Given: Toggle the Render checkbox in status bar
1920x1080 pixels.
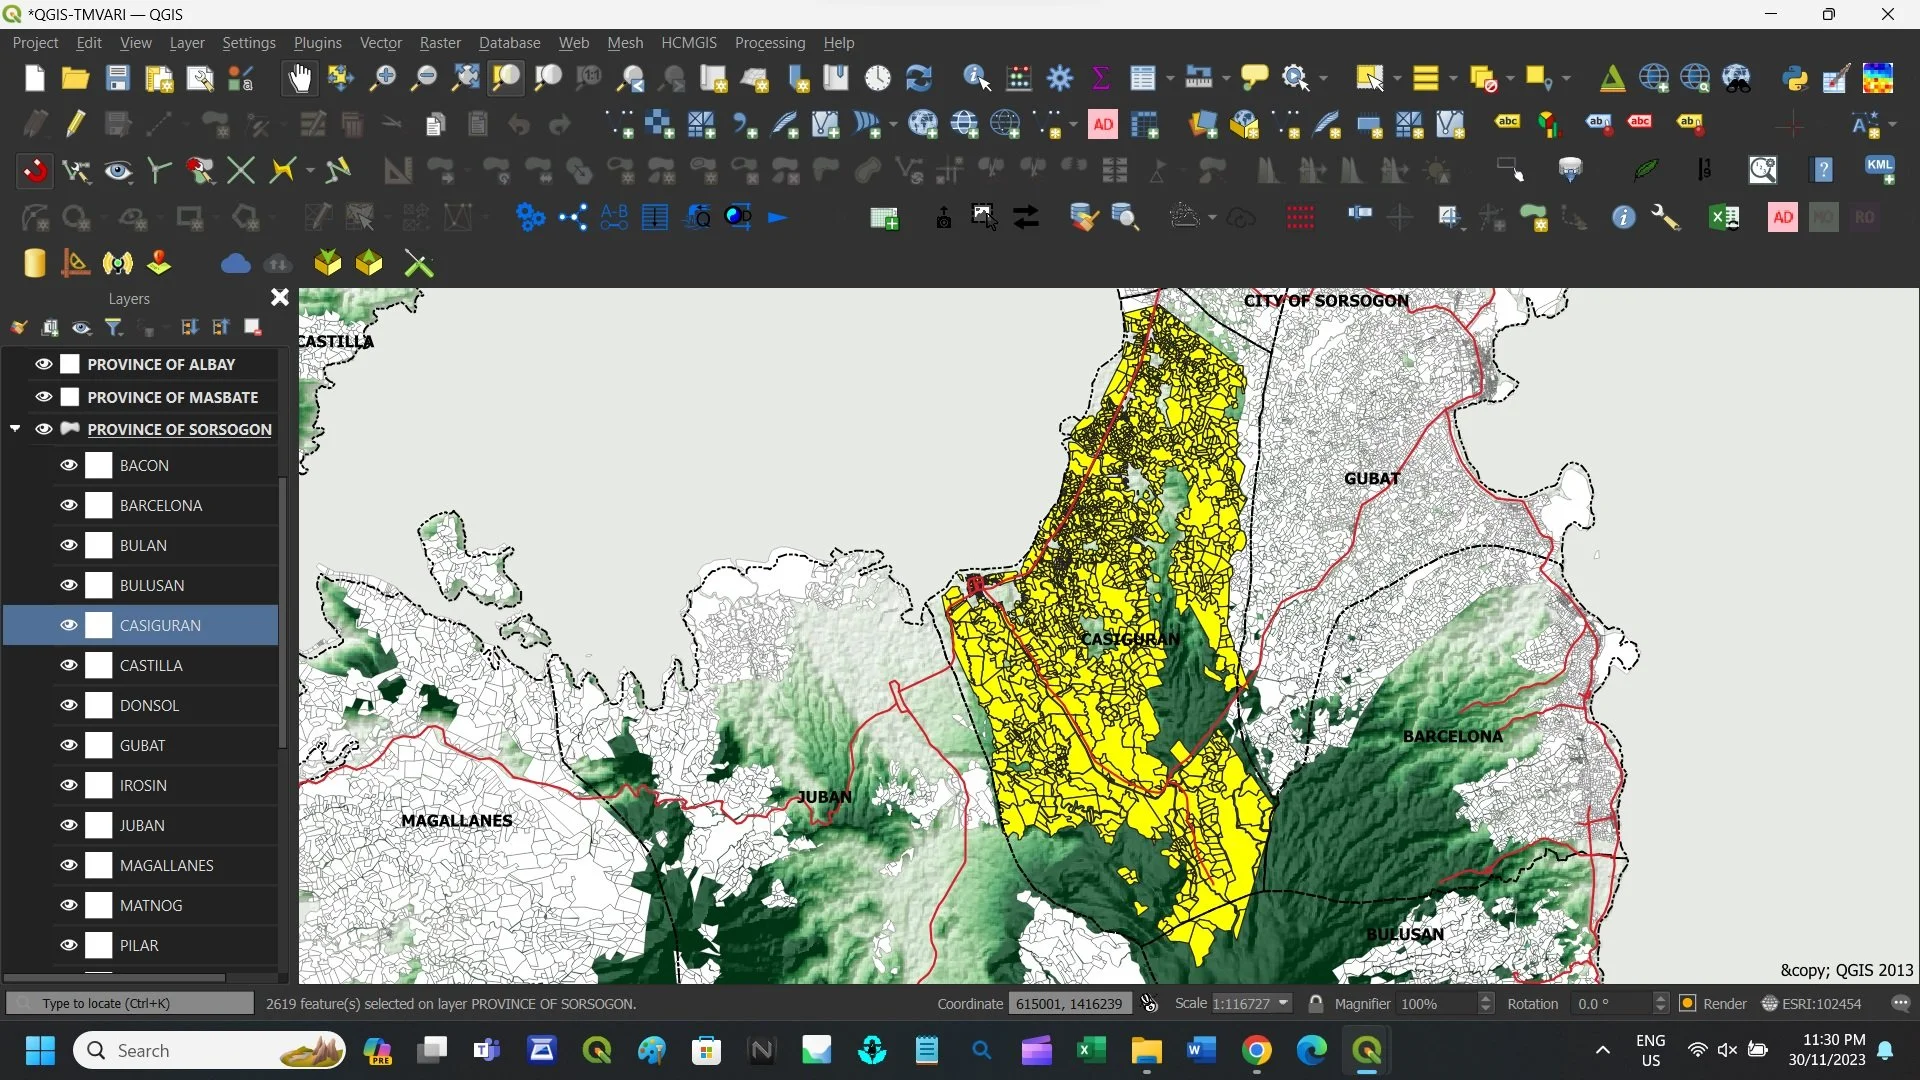Looking at the screenshot, I should 1688,1003.
